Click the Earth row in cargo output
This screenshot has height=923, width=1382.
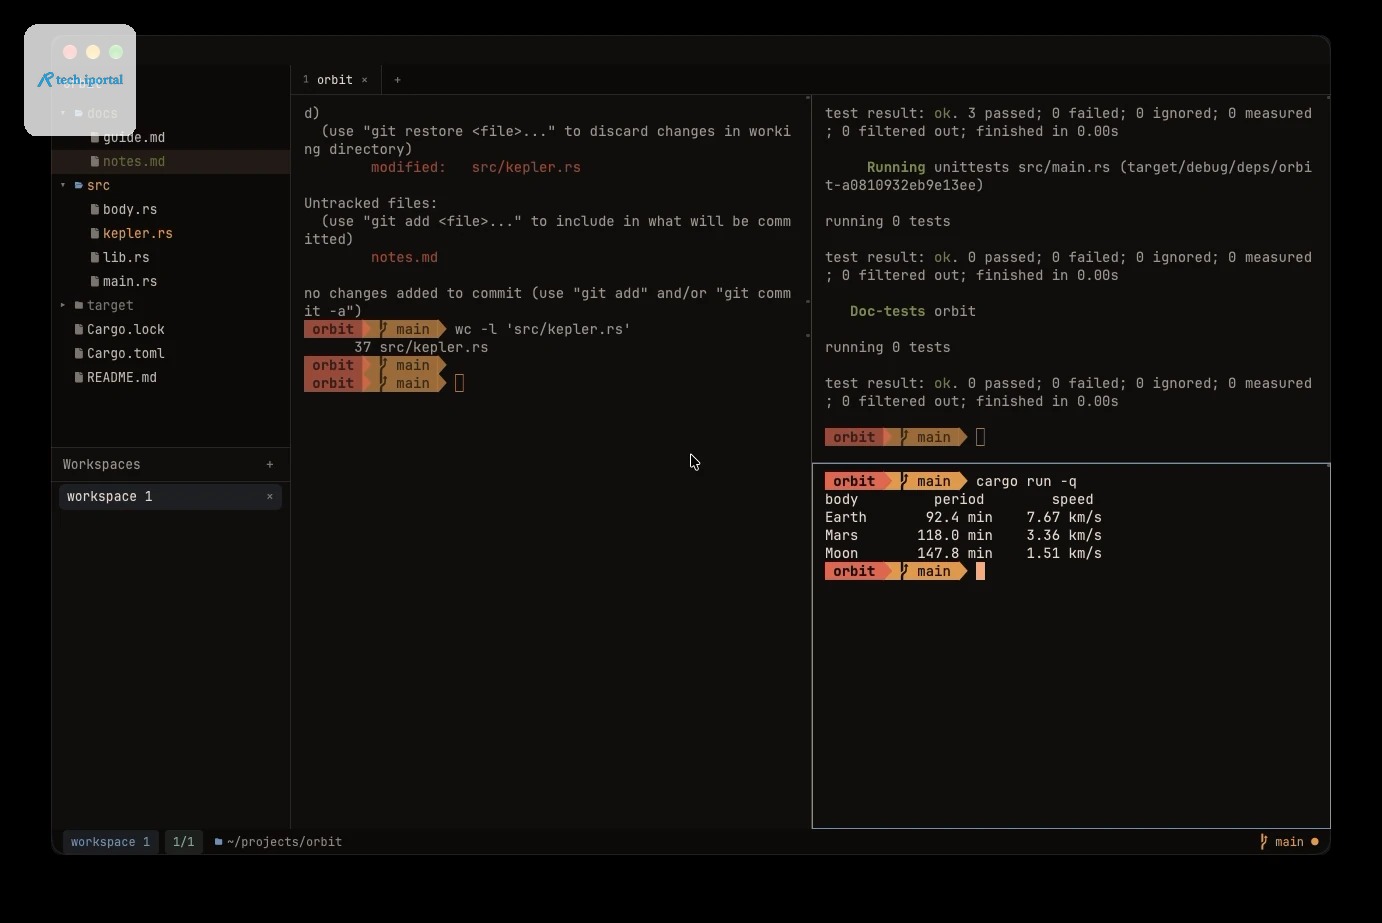pos(963,517)
